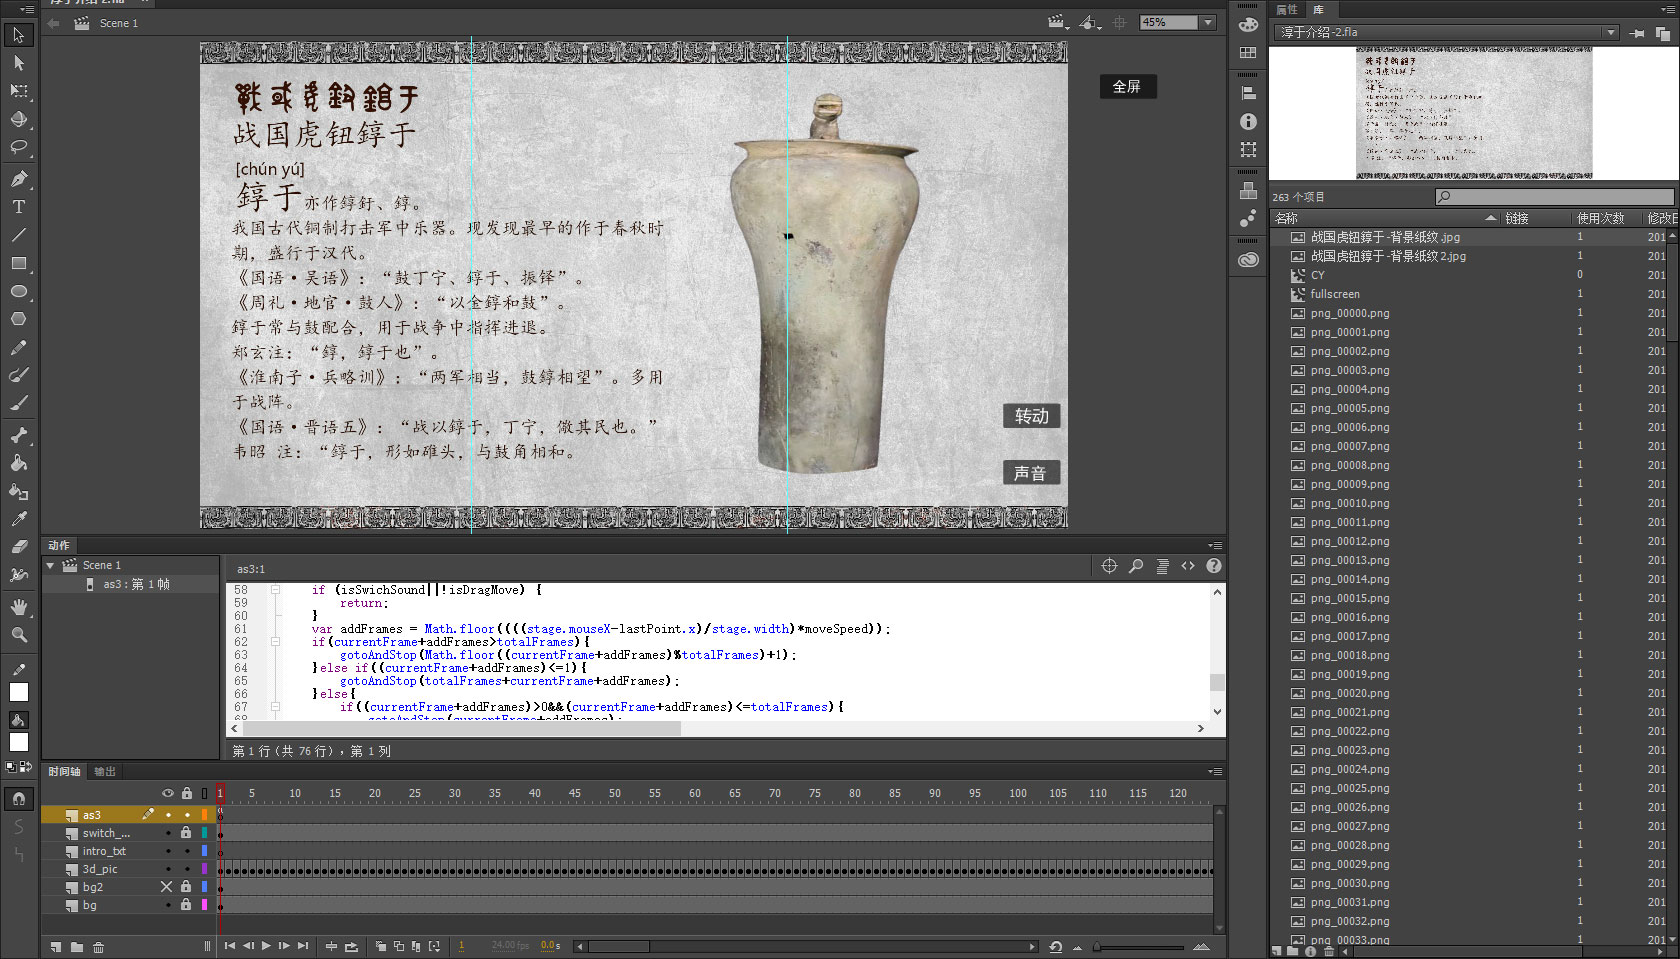Activate the Hand tool
Viewport: 1680px width, 959px height.
[x=18, y=607]
